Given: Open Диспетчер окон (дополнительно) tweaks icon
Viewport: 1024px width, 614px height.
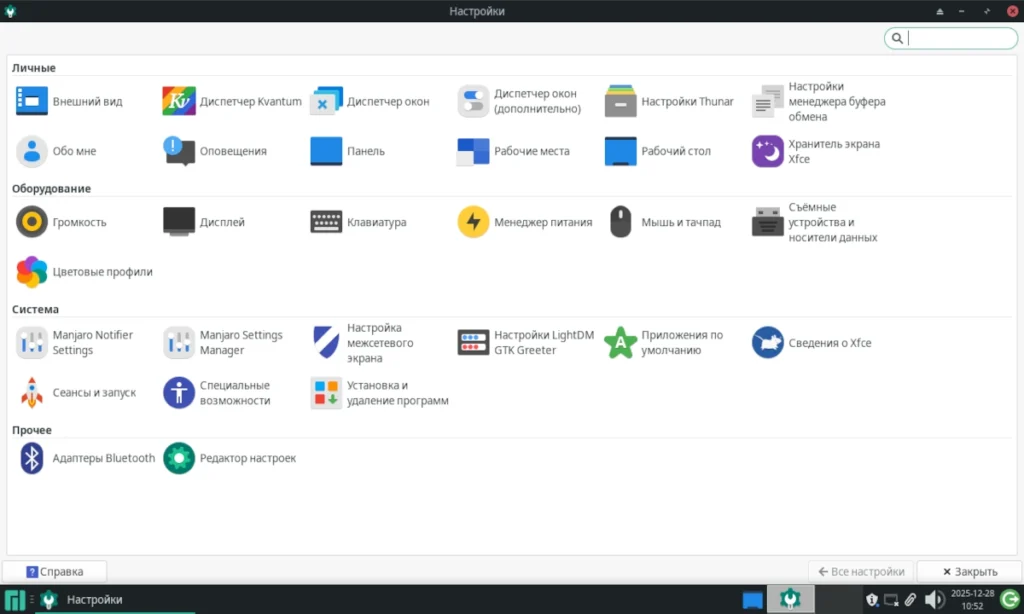Looking at the screenshot, I should point(473,101).
